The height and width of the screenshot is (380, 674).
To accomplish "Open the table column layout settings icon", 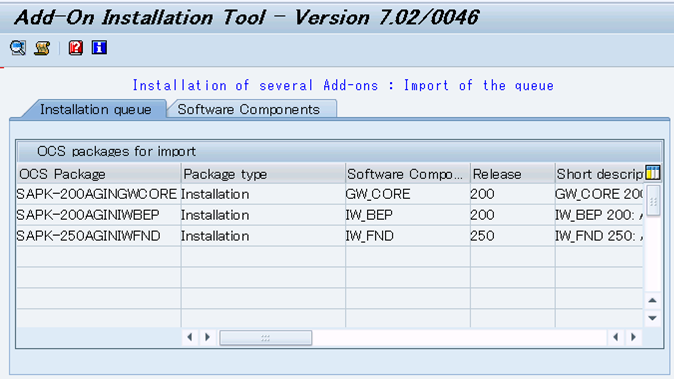I will pyautogui.click(x=653, y=173).
